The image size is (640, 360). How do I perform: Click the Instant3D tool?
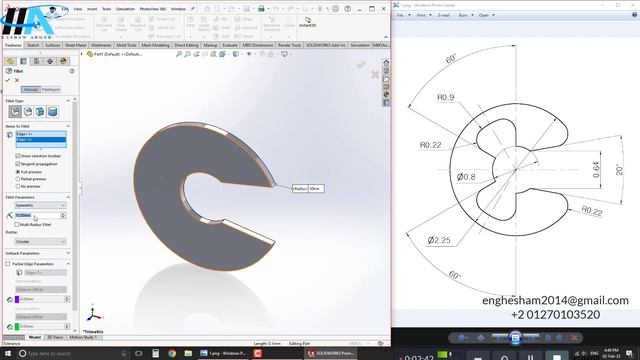(x=307, y=22)
